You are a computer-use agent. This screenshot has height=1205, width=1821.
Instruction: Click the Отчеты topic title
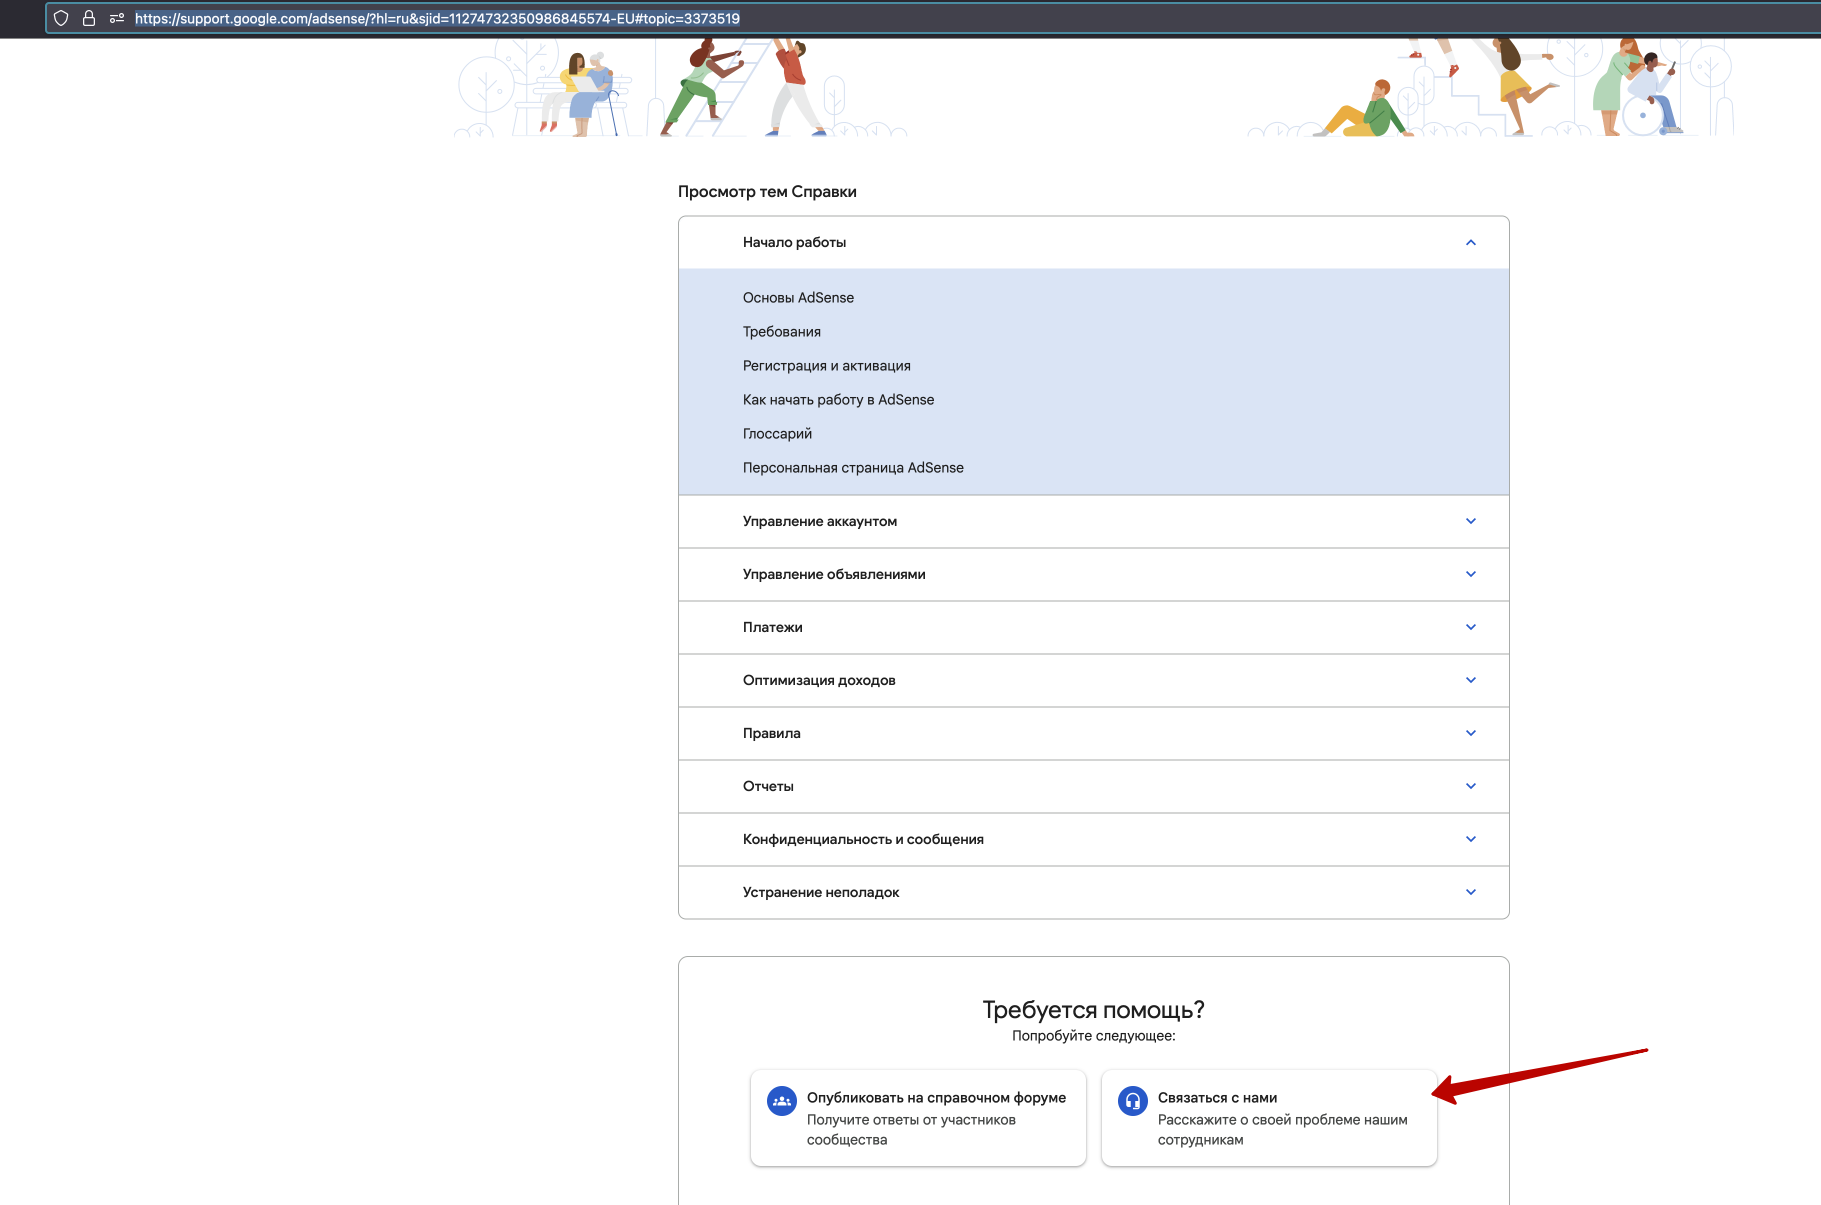pyautogui.click(x=768, y=786)
